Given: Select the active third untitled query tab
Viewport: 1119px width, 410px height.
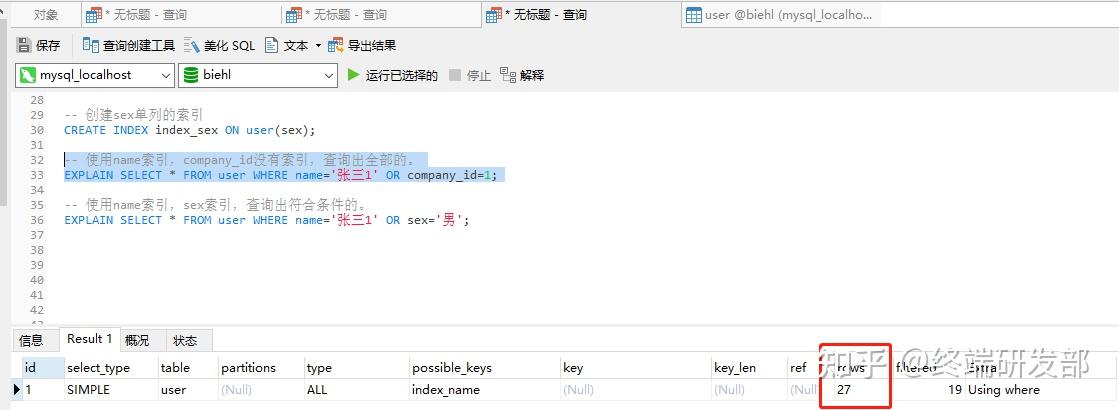Looking at the screenshot, I should [x=581, y=14].
